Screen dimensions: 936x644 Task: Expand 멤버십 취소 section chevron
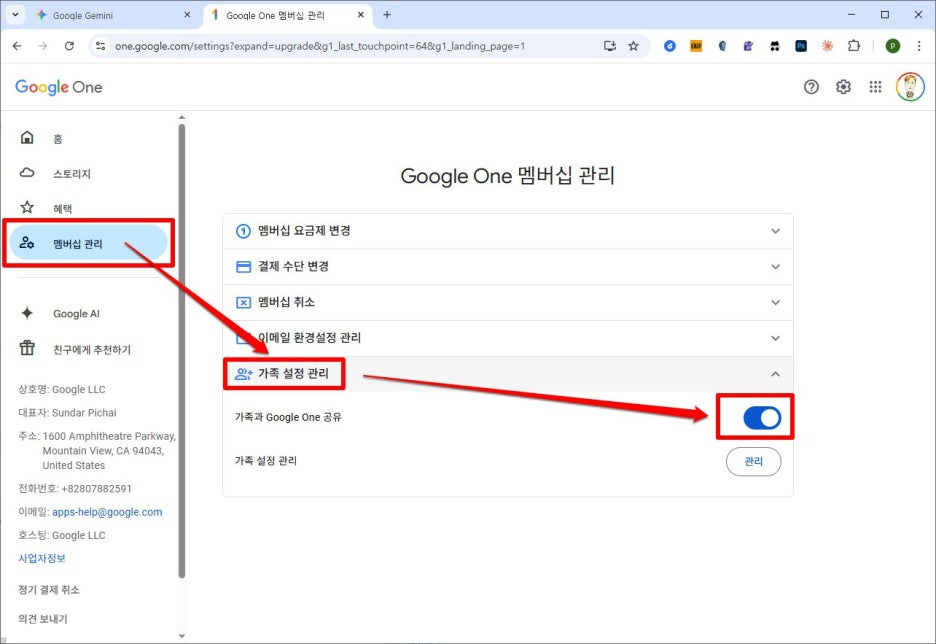(x=775, y=303)
